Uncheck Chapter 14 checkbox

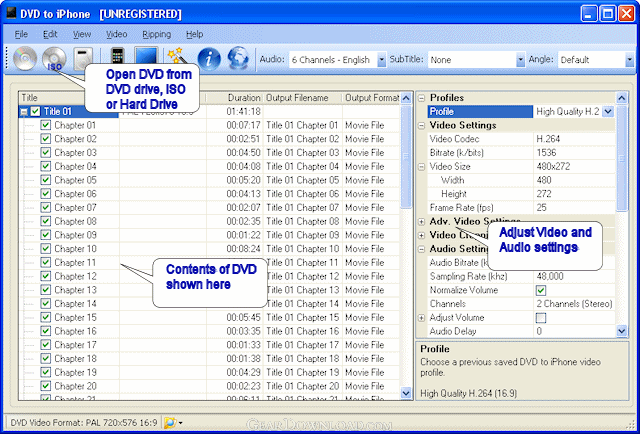click(45, 303)
